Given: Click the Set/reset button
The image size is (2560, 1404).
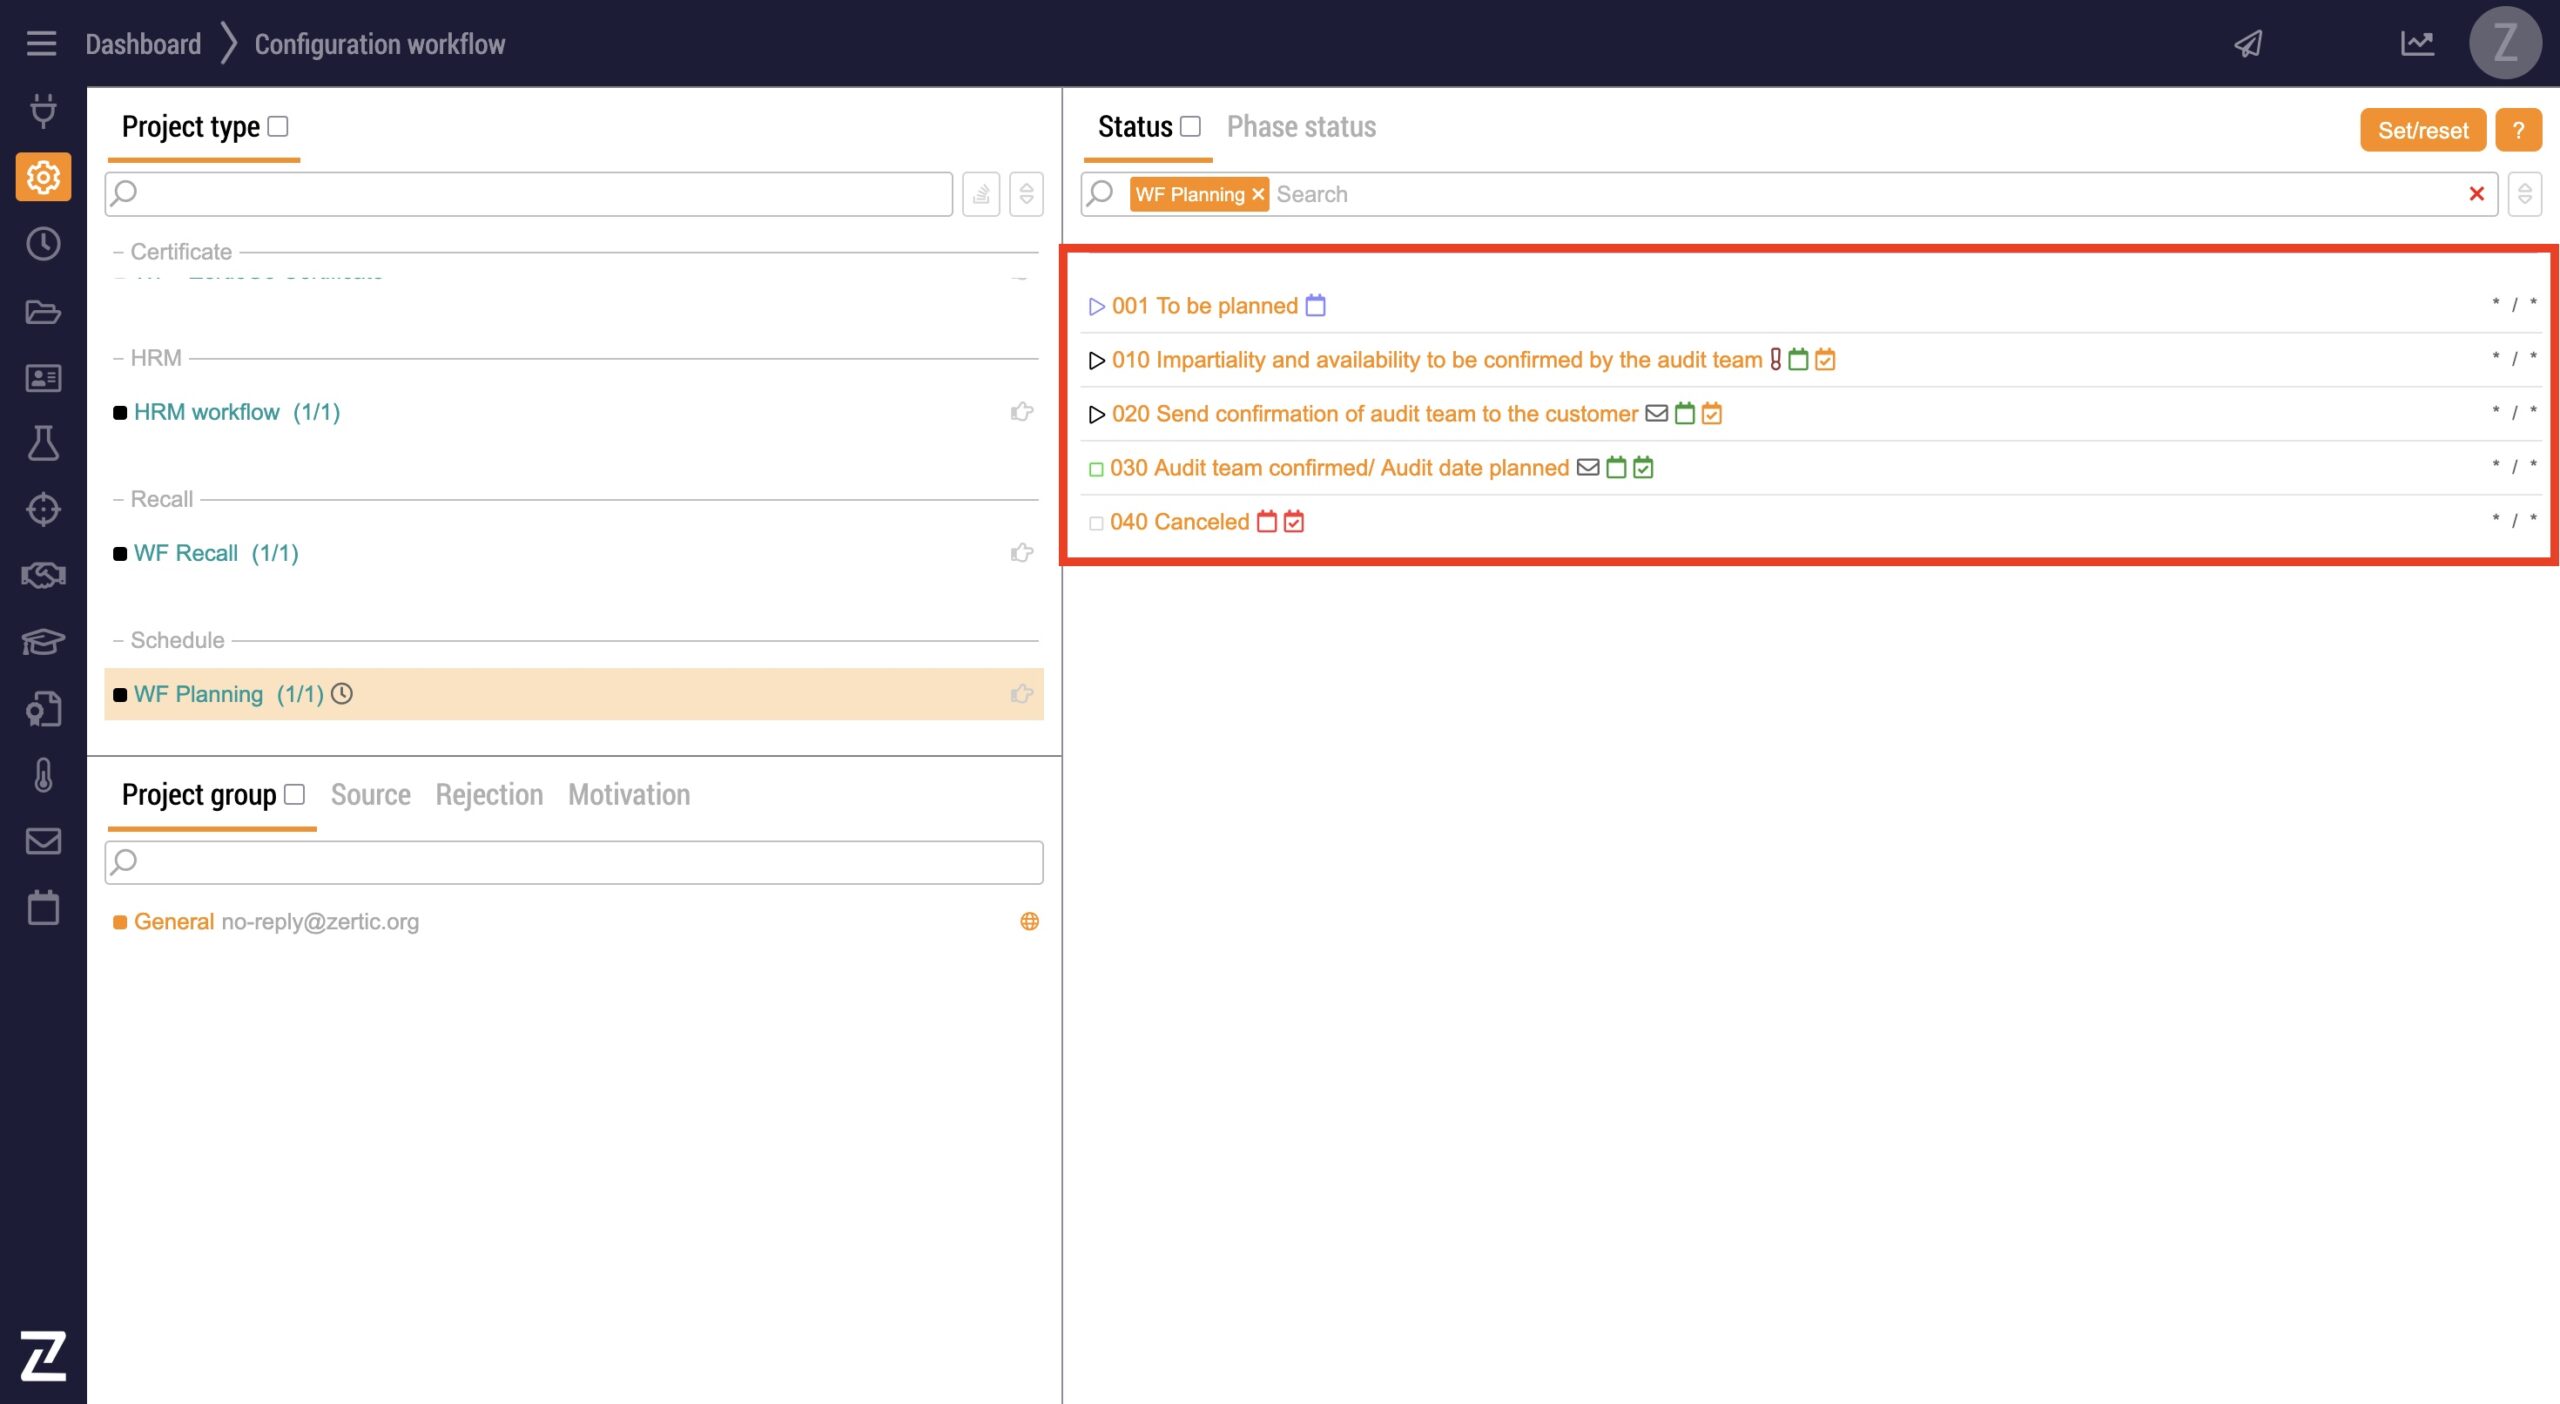Looking at the screenshot, I should coord(2422,130).
